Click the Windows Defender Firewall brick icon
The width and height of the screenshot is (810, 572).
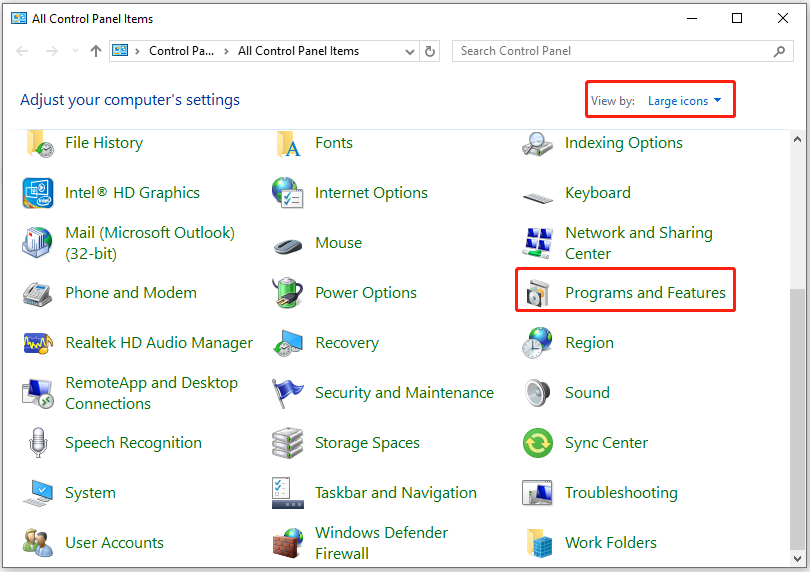tap(288, 543)
